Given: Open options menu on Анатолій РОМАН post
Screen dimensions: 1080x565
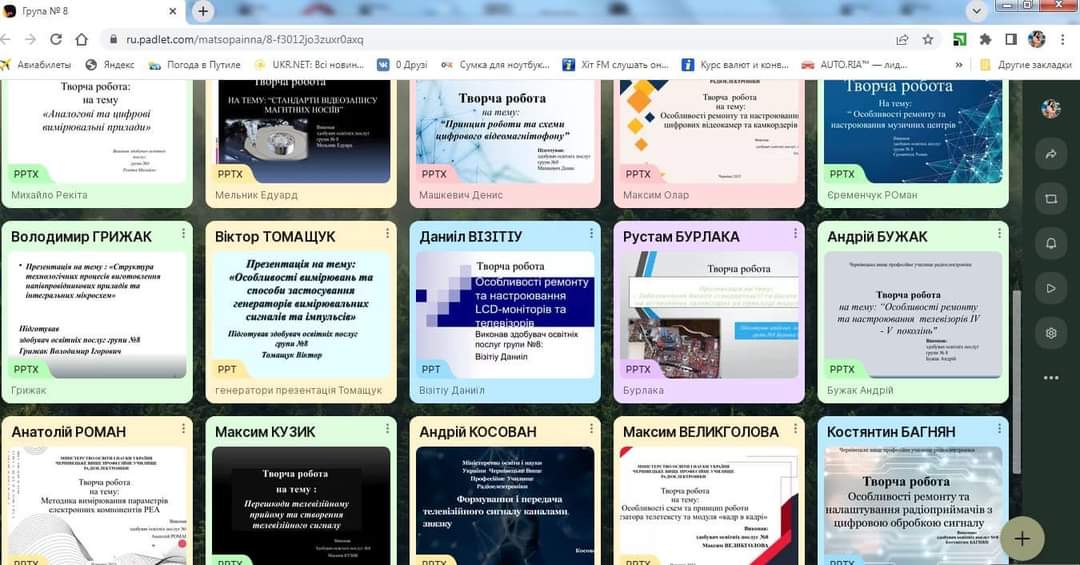Looking at the screenshot, I should point(183,429).
